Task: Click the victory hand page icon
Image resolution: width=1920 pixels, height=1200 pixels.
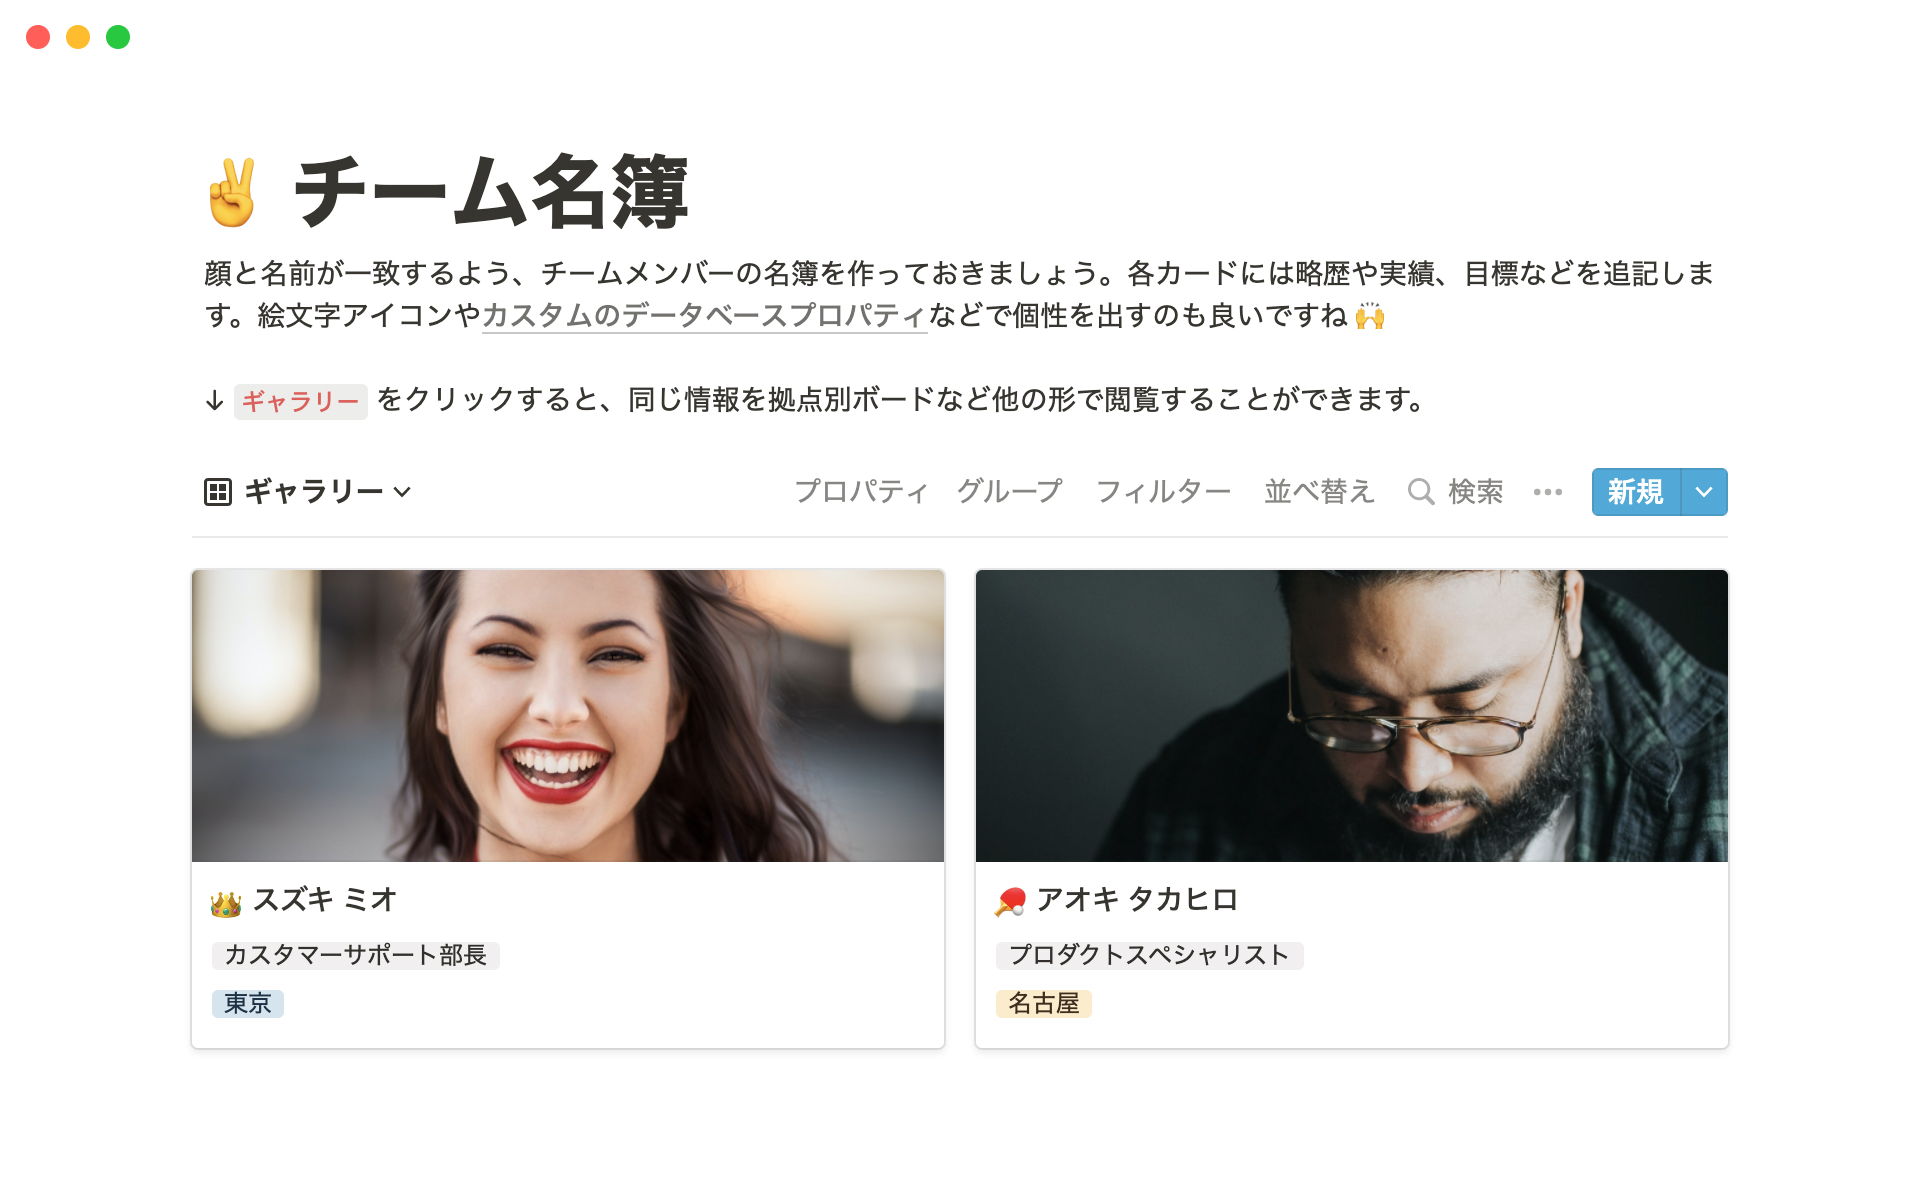Action: click(x=232, y=193)
